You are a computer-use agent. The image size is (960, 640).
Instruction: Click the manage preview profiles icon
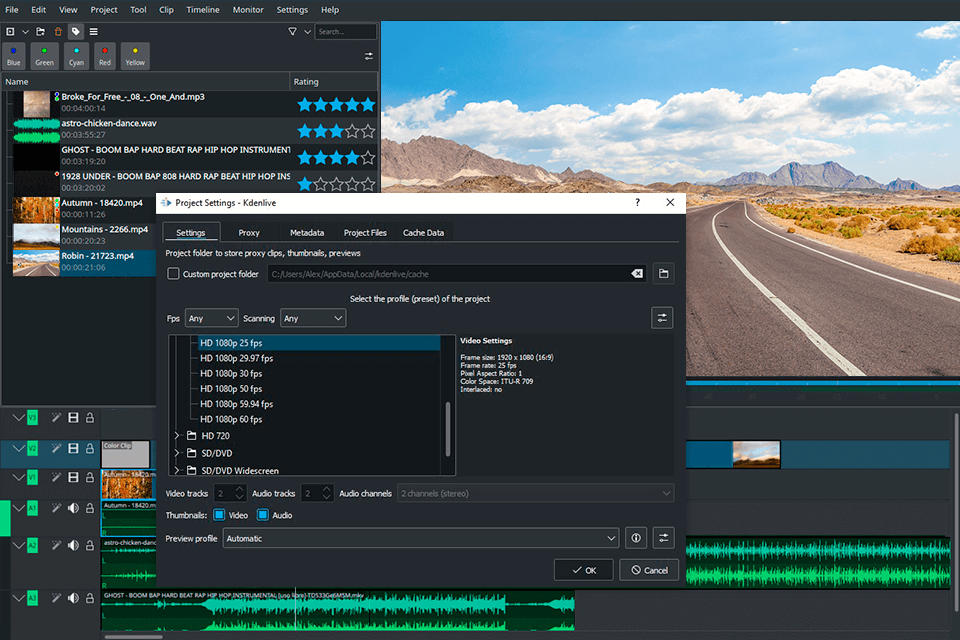(664, 538)
